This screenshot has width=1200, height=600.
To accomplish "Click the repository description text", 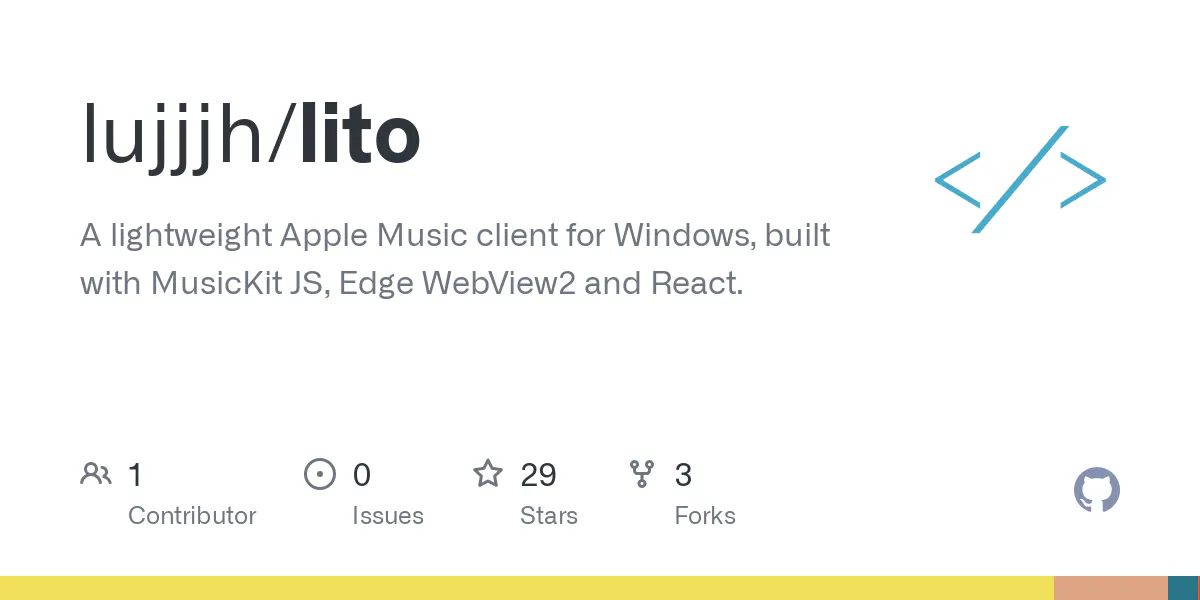I will click(455, 259).
